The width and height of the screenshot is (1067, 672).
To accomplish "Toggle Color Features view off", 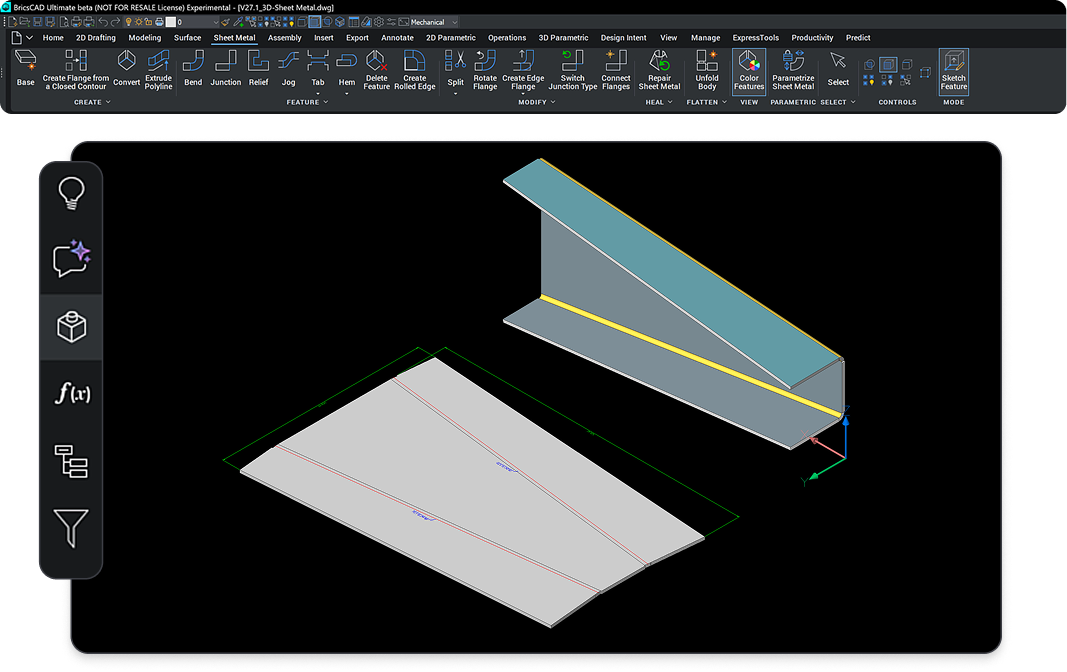I will [x=749, y=71].
